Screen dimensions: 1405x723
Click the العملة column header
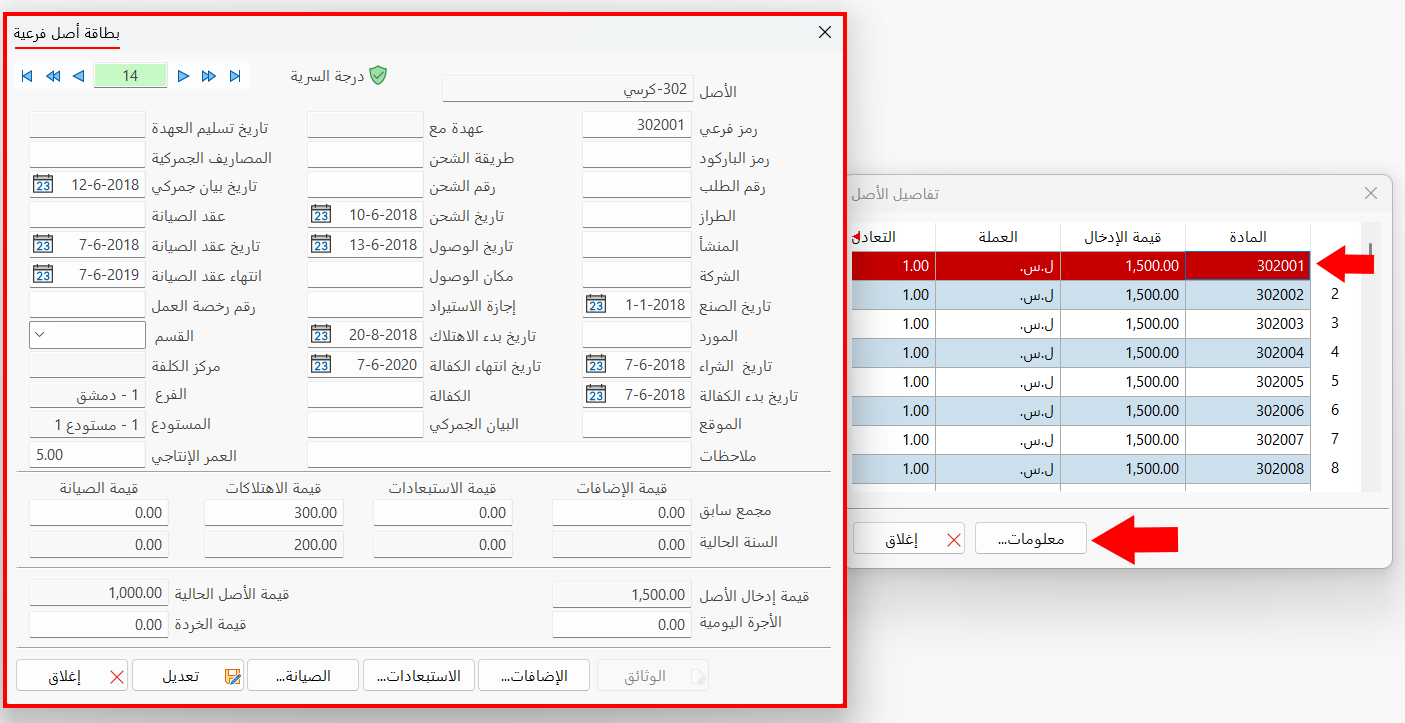998,237
